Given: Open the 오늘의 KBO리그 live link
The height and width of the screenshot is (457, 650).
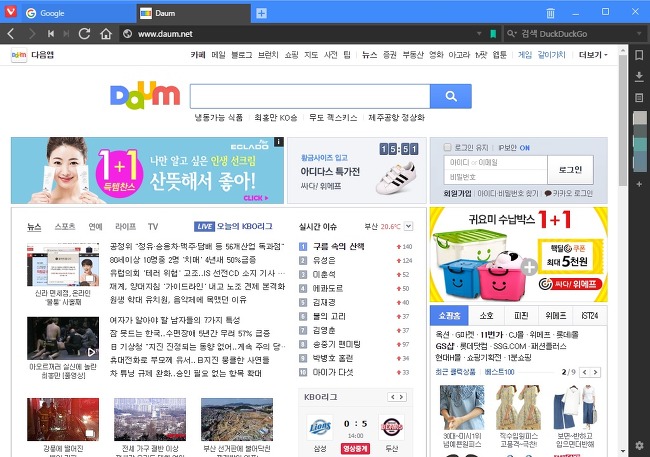Looking at the screenshot, I should pyautogui.click(x=233, y=226).
